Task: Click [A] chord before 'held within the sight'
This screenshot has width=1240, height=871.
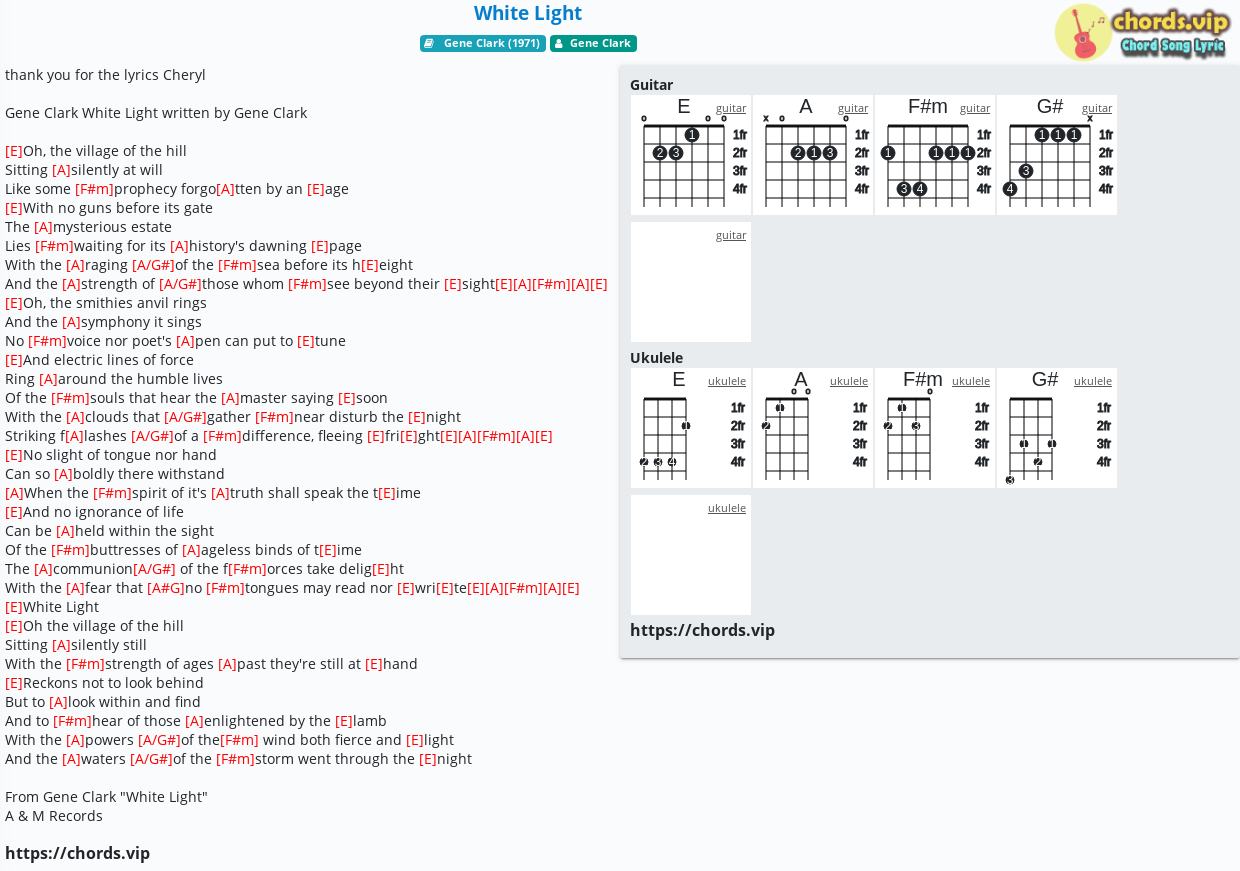Action: click(65, 531)
